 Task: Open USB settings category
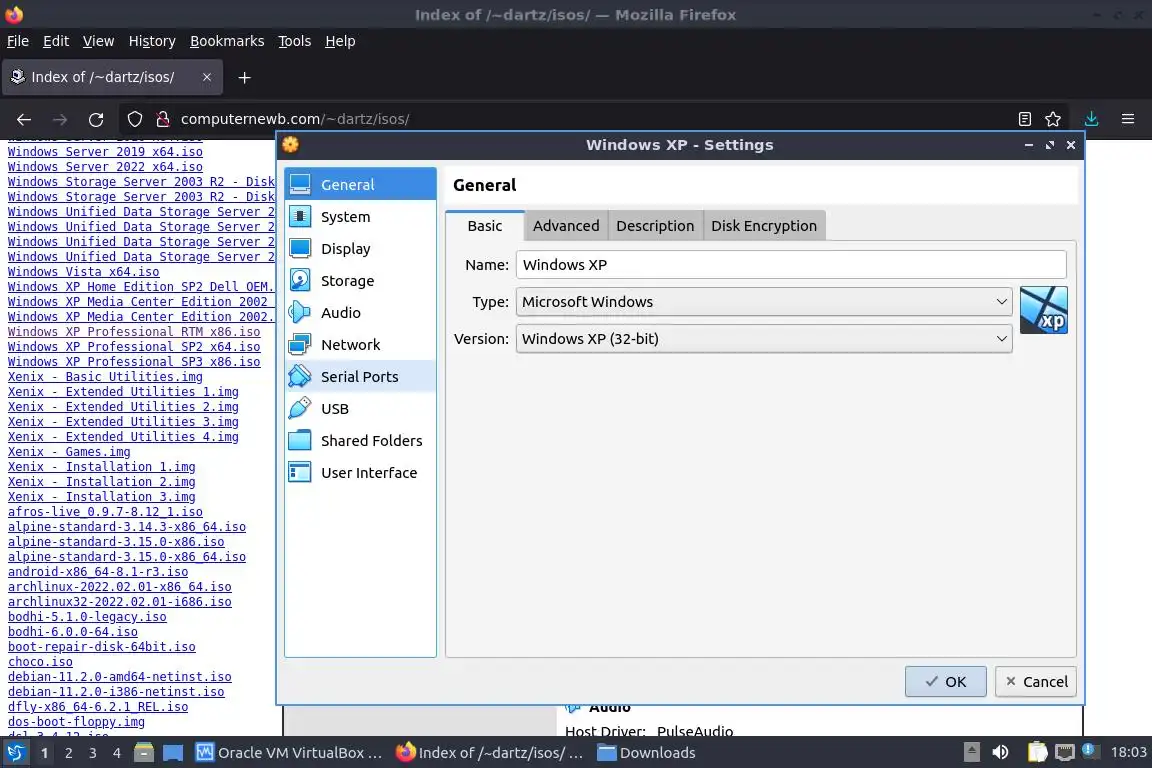pos(360,409)
